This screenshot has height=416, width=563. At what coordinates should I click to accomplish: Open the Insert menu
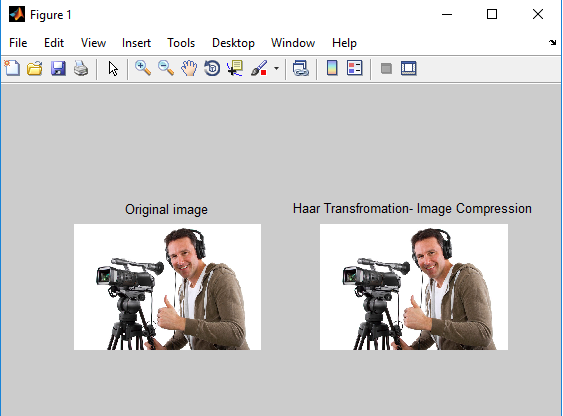[x=136, y=43]
